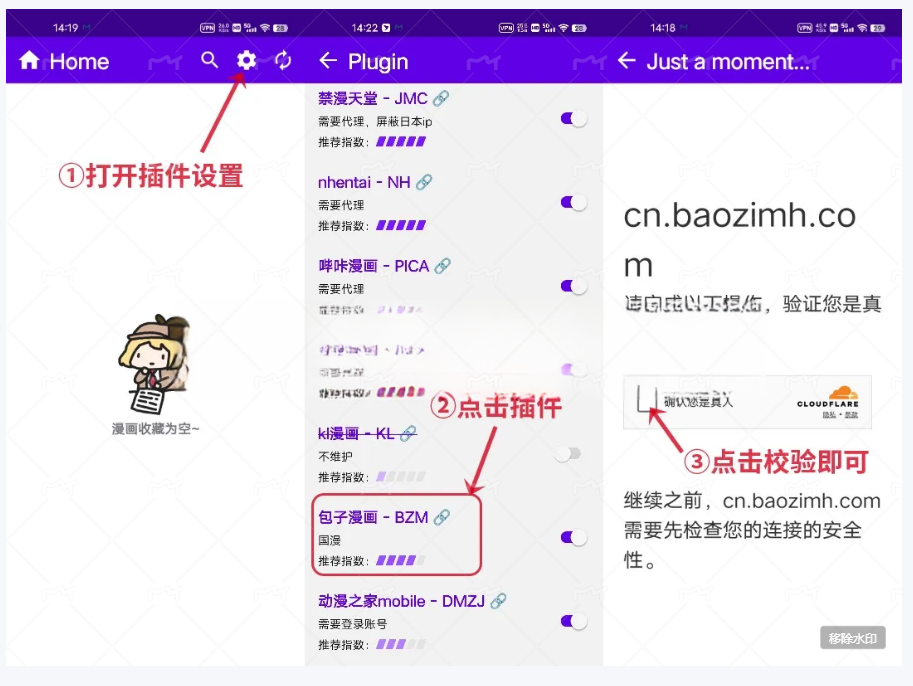This screenshot has width=913, height=686.
Task: Go back from the Plugin screen
Action: coord(328,61)
